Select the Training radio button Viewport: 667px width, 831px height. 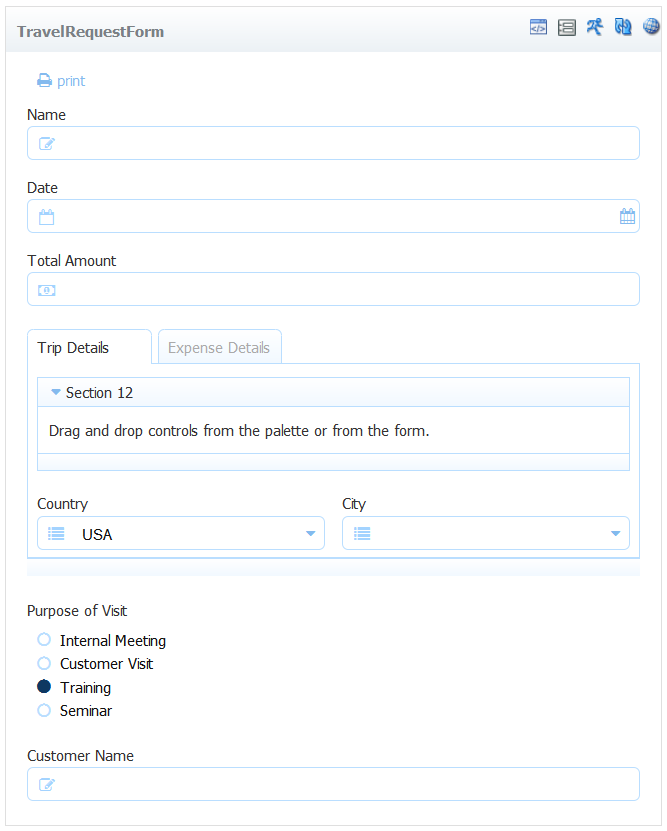(x=44, y=687)
